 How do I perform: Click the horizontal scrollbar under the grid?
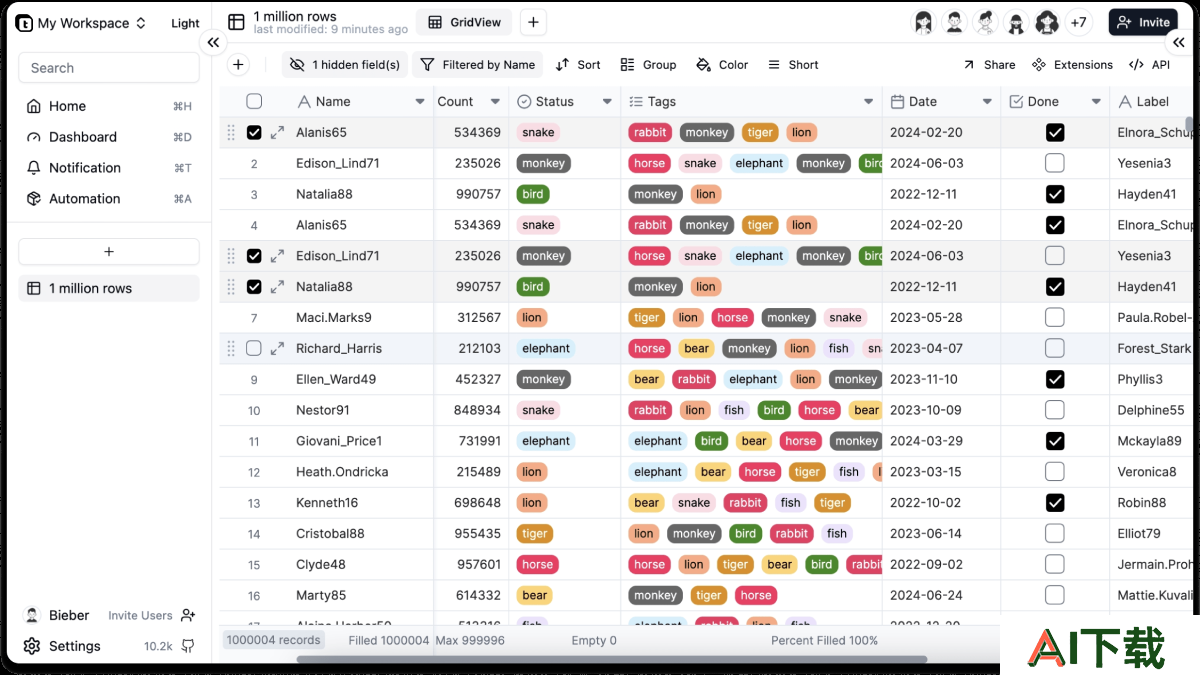611,659
